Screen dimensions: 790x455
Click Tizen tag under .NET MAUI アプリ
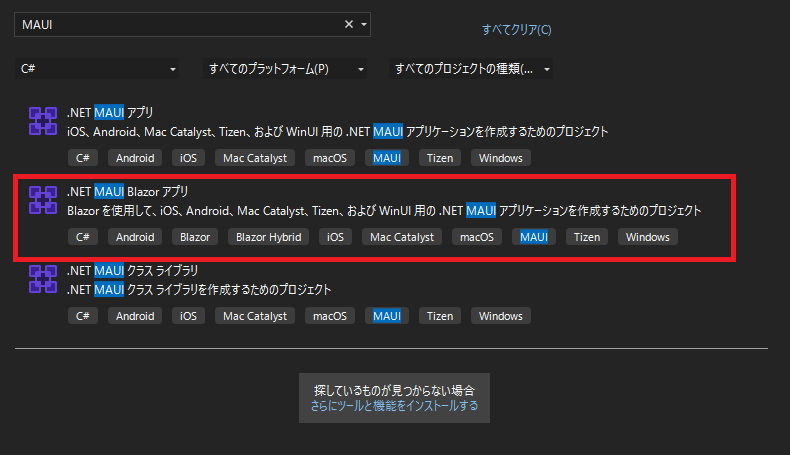pos(440,158)
